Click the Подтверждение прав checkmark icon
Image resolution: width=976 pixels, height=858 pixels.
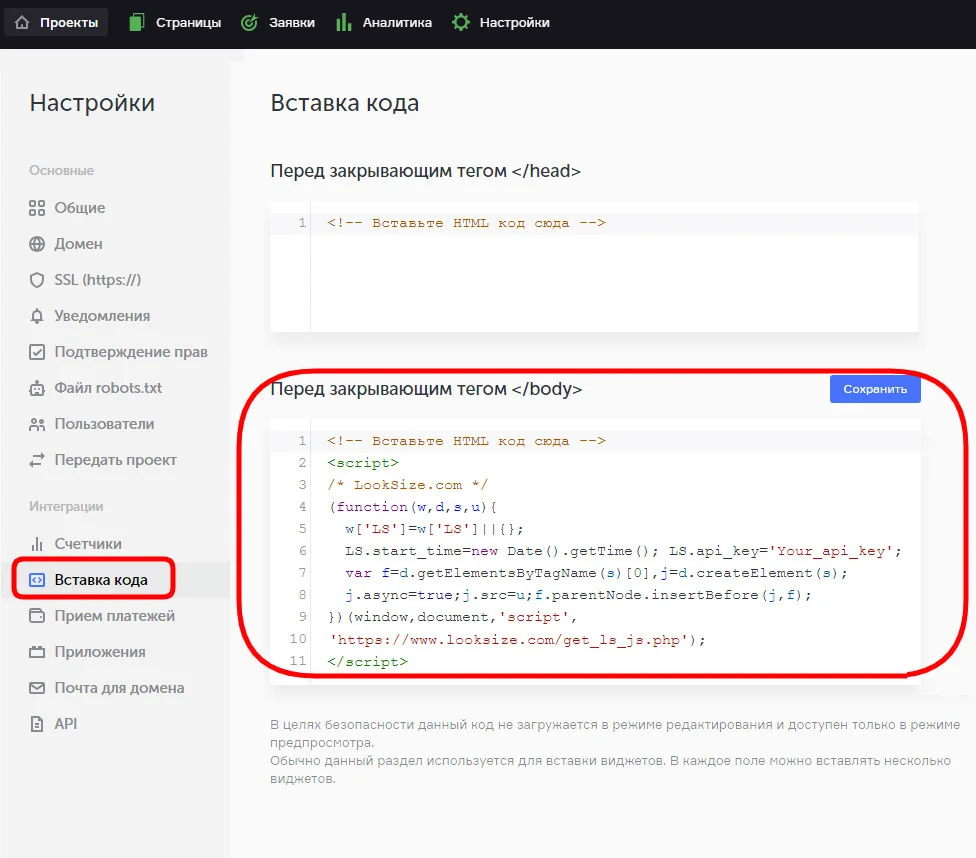click(x=37, y=352)
